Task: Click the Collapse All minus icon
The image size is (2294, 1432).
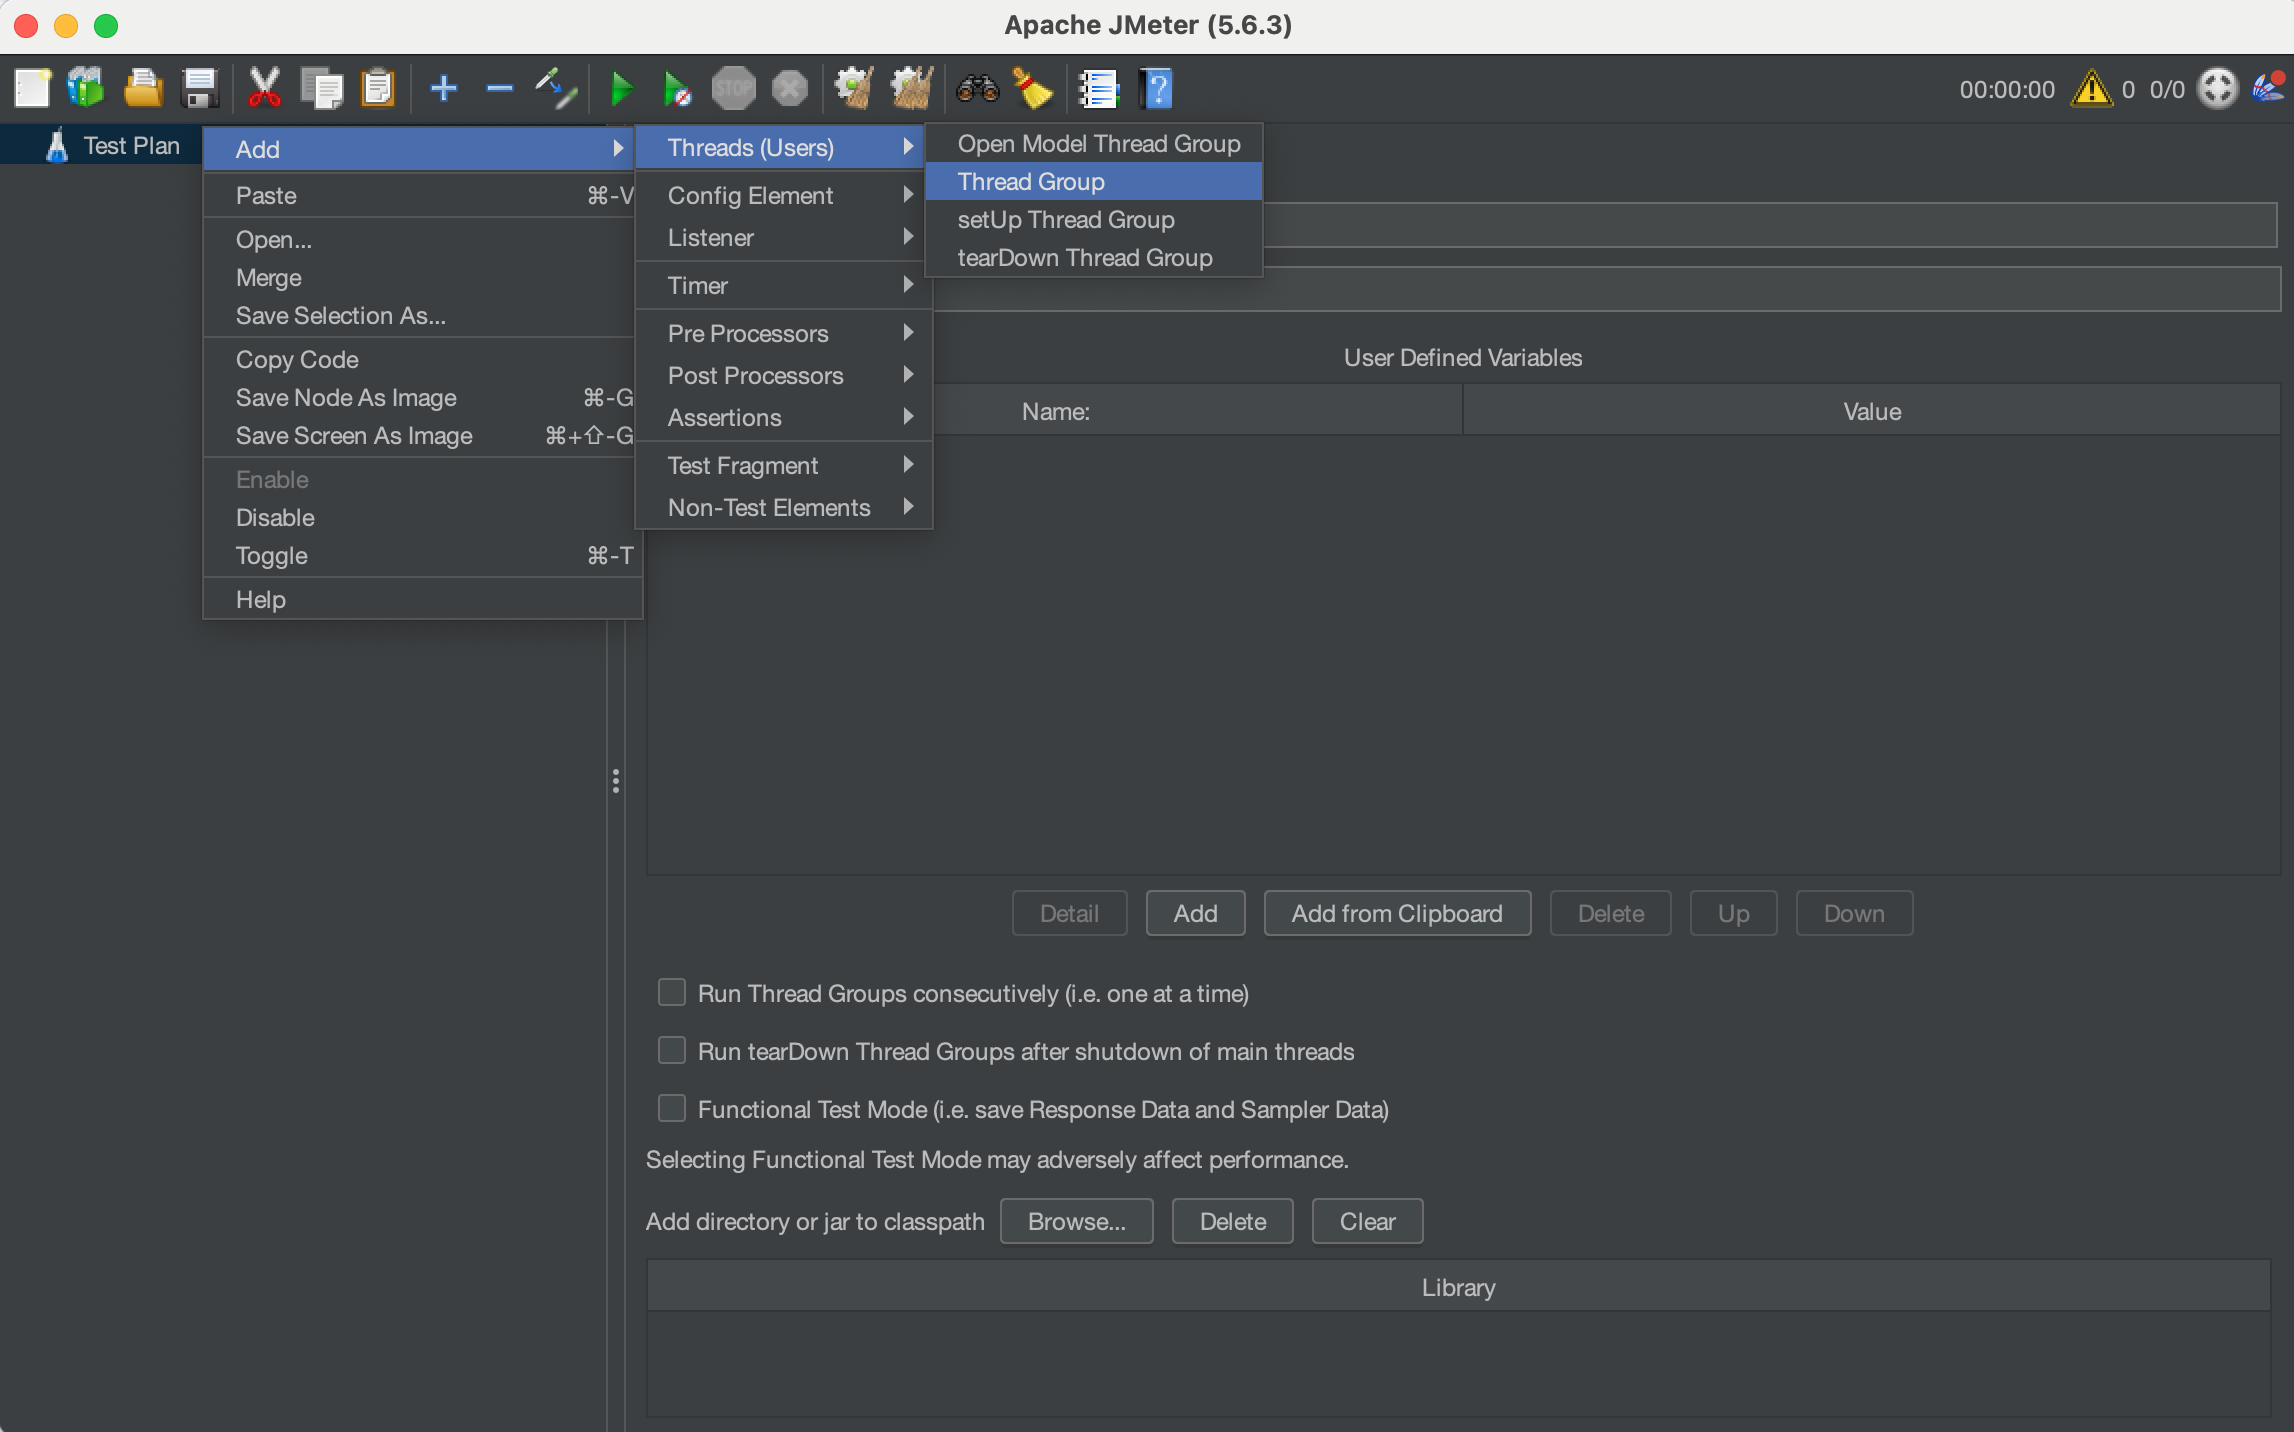Action: point(499,89)
